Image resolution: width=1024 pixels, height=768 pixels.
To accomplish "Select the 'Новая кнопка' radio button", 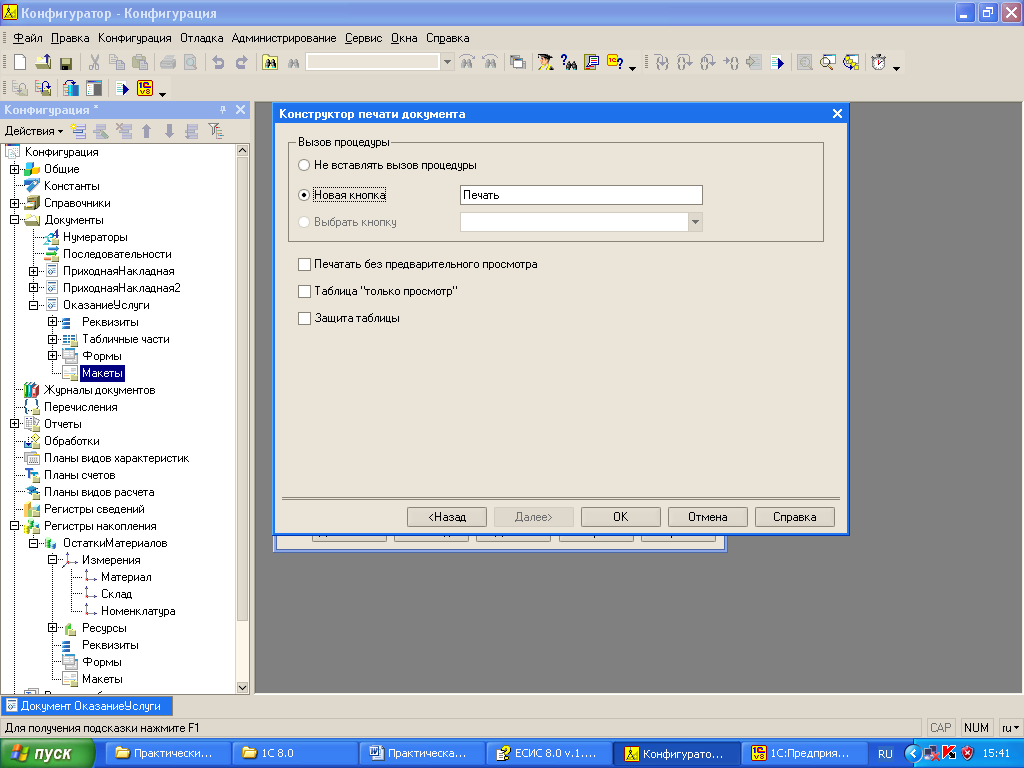I will pyautogui.click(x=304, y=195).
